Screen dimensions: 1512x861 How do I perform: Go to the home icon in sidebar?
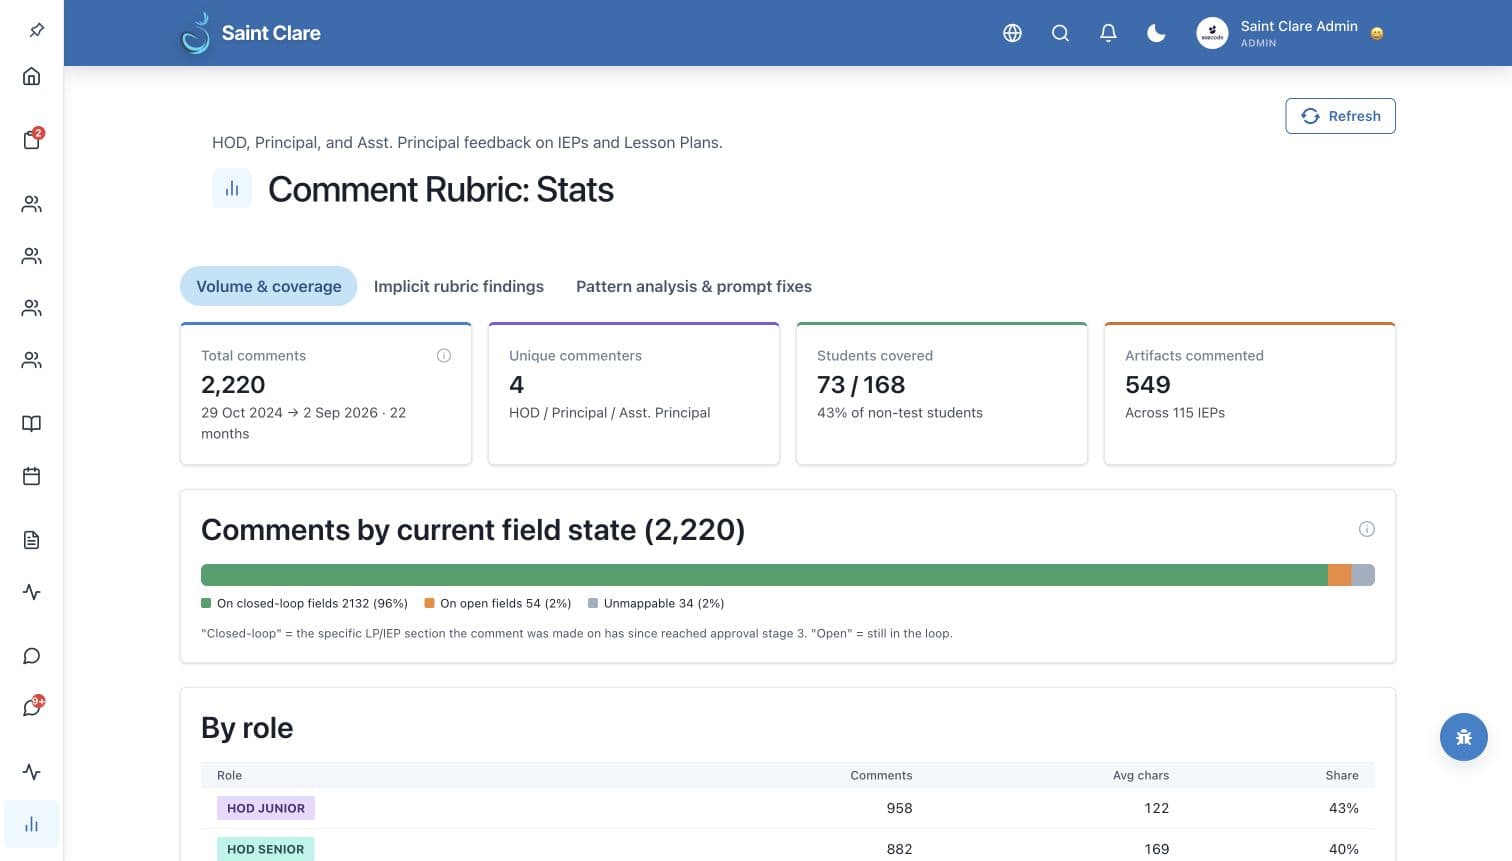[x=32, y=76]
